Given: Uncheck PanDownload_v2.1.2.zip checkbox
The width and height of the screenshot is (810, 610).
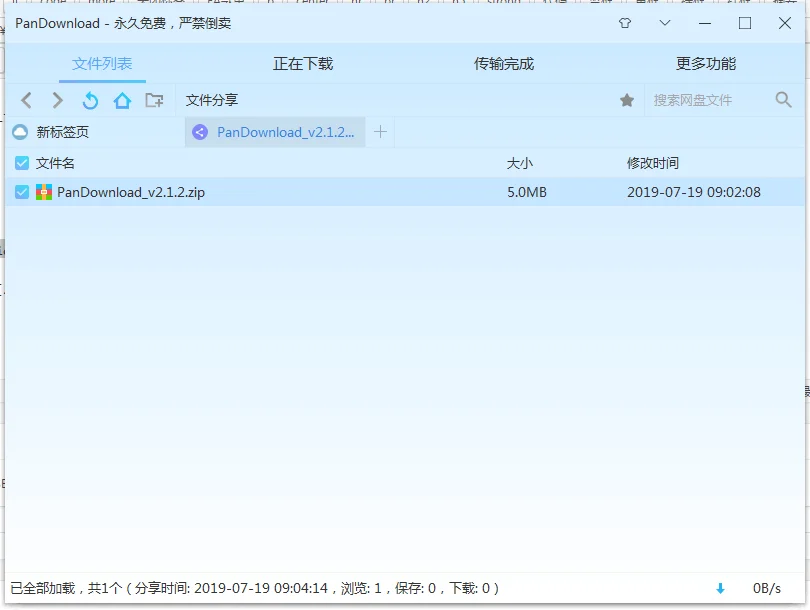Looking at the screenshot, I should 22,192.
